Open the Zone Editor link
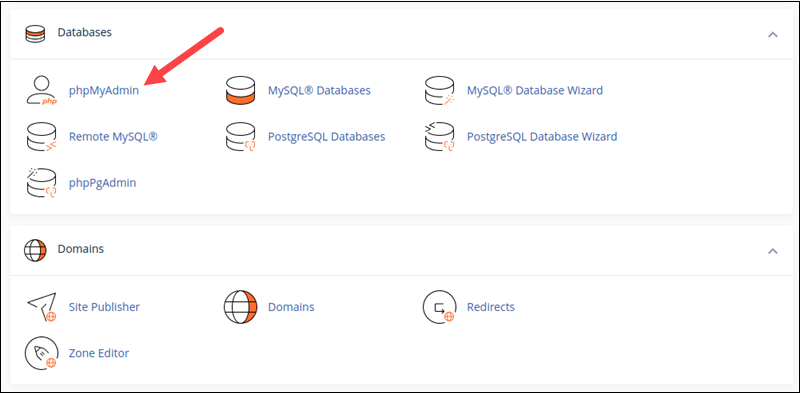 pyautogui.click(x=99, y=353)
